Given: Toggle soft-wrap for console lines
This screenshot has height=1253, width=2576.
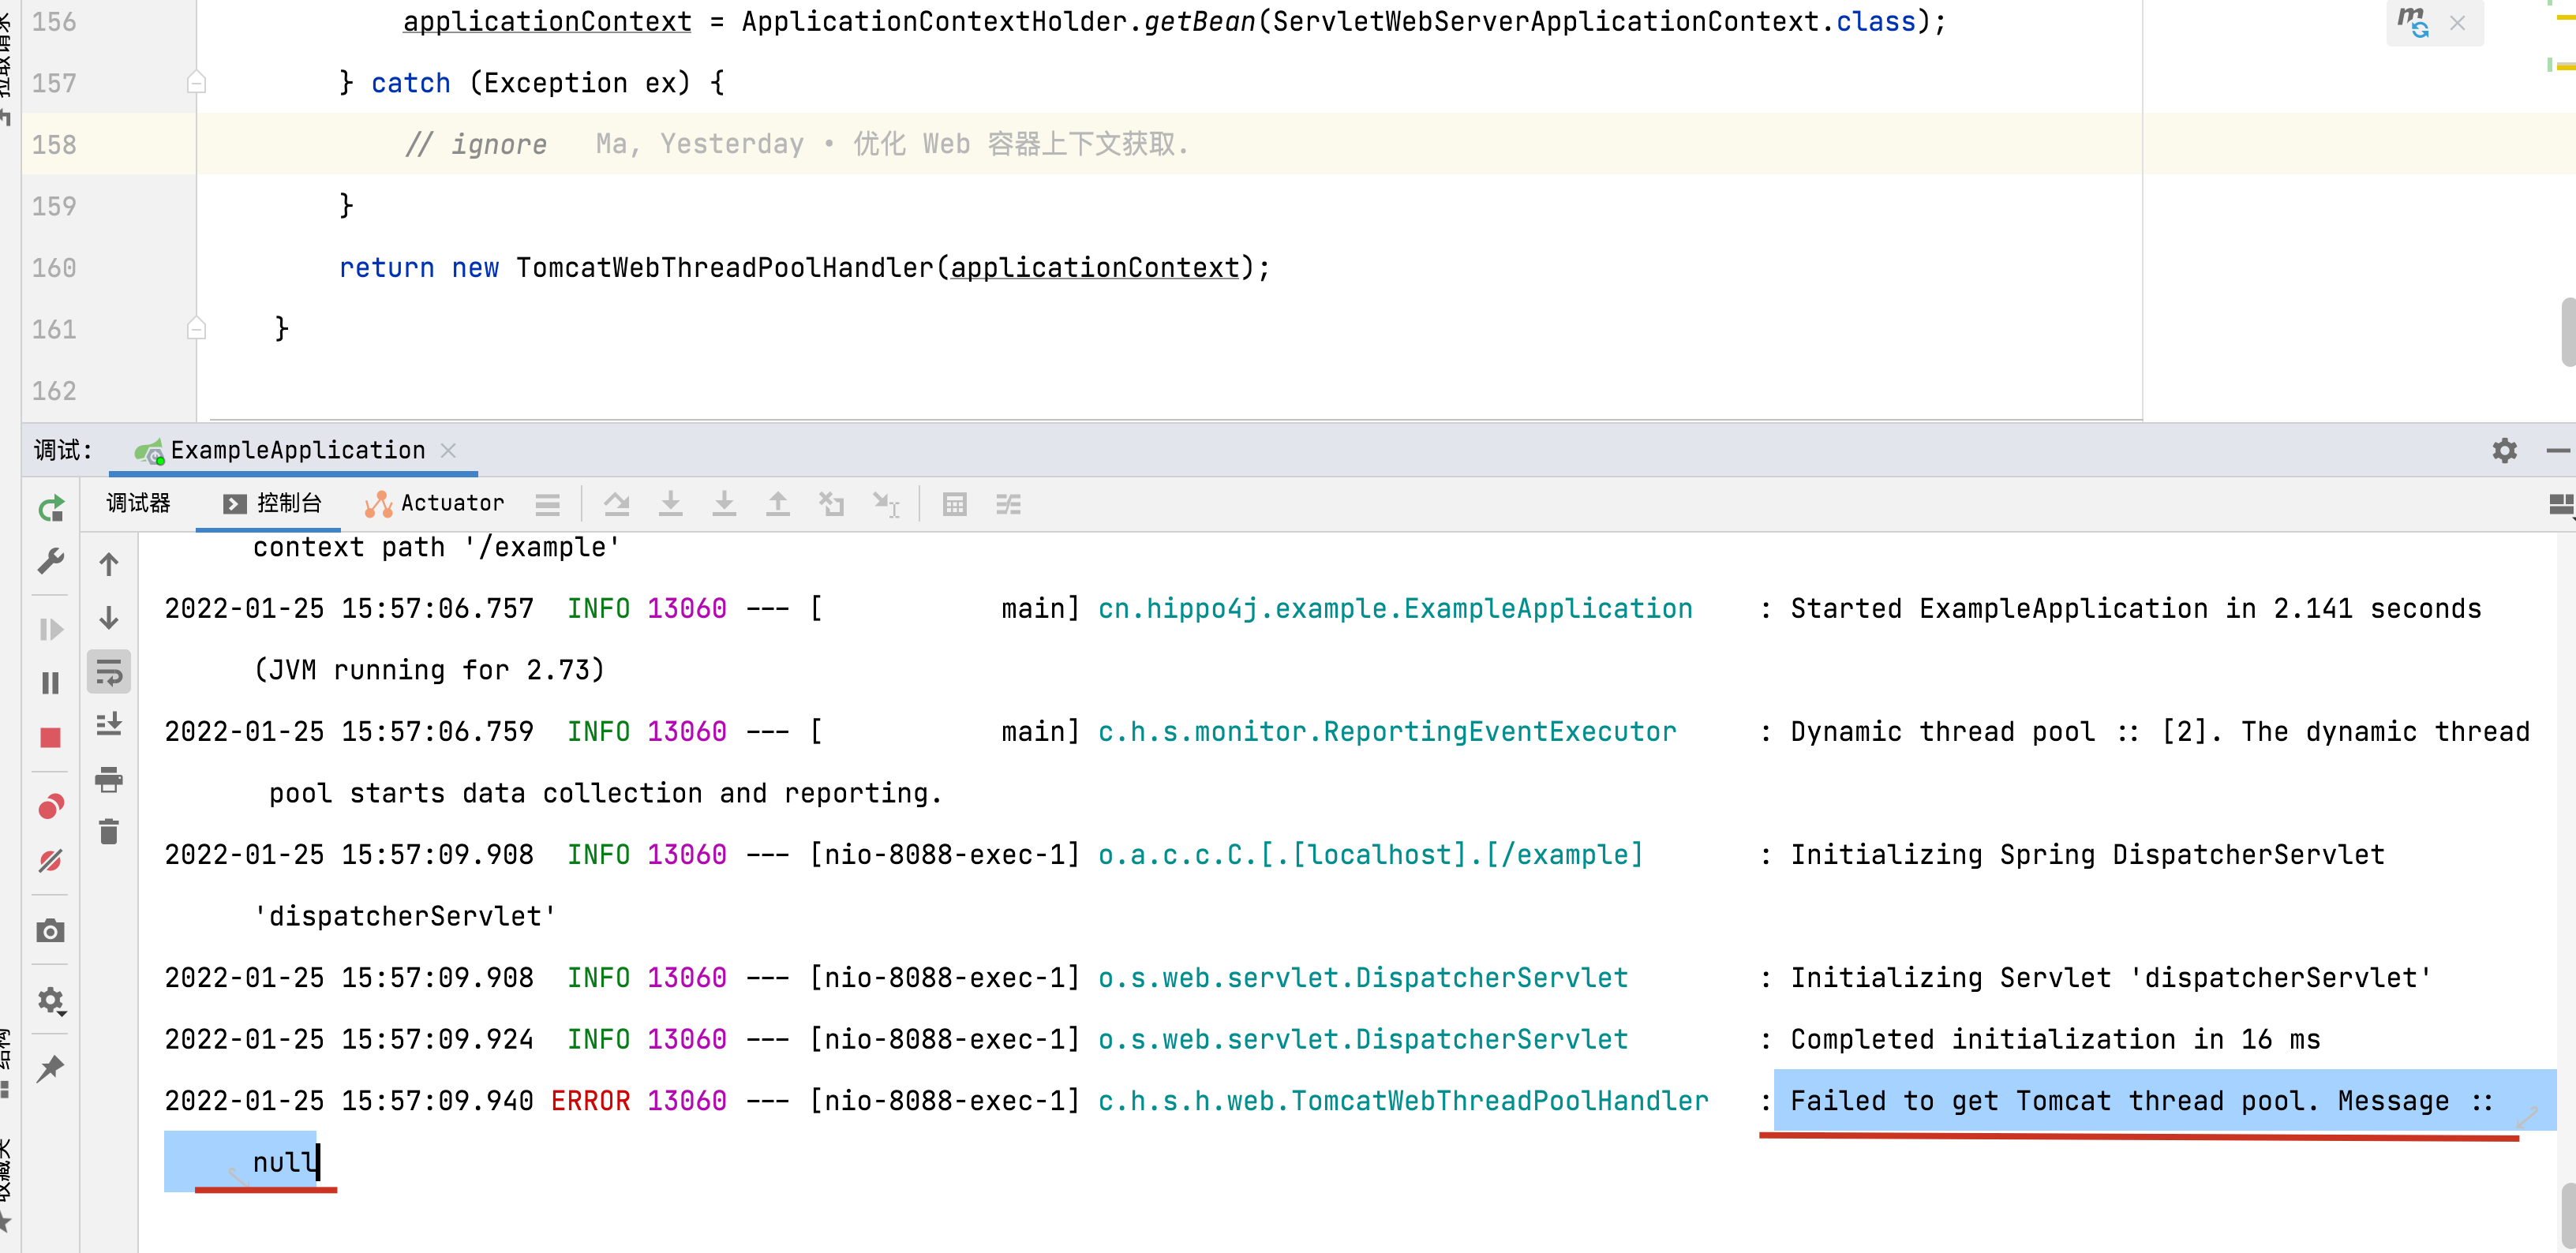Looking at the screenshot, I should [108, 671].
